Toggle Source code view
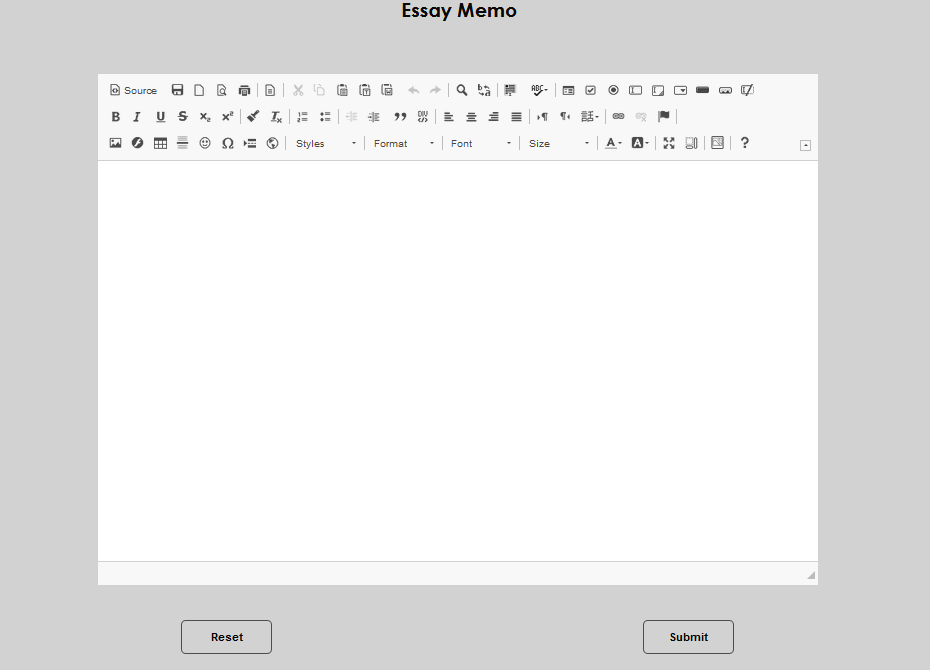This screenshot has height=670, width=930. tap(133, 90)
